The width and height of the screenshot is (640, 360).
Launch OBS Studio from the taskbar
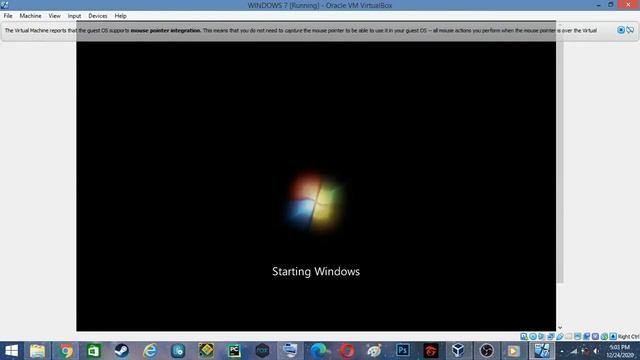(x=486, y=351)
